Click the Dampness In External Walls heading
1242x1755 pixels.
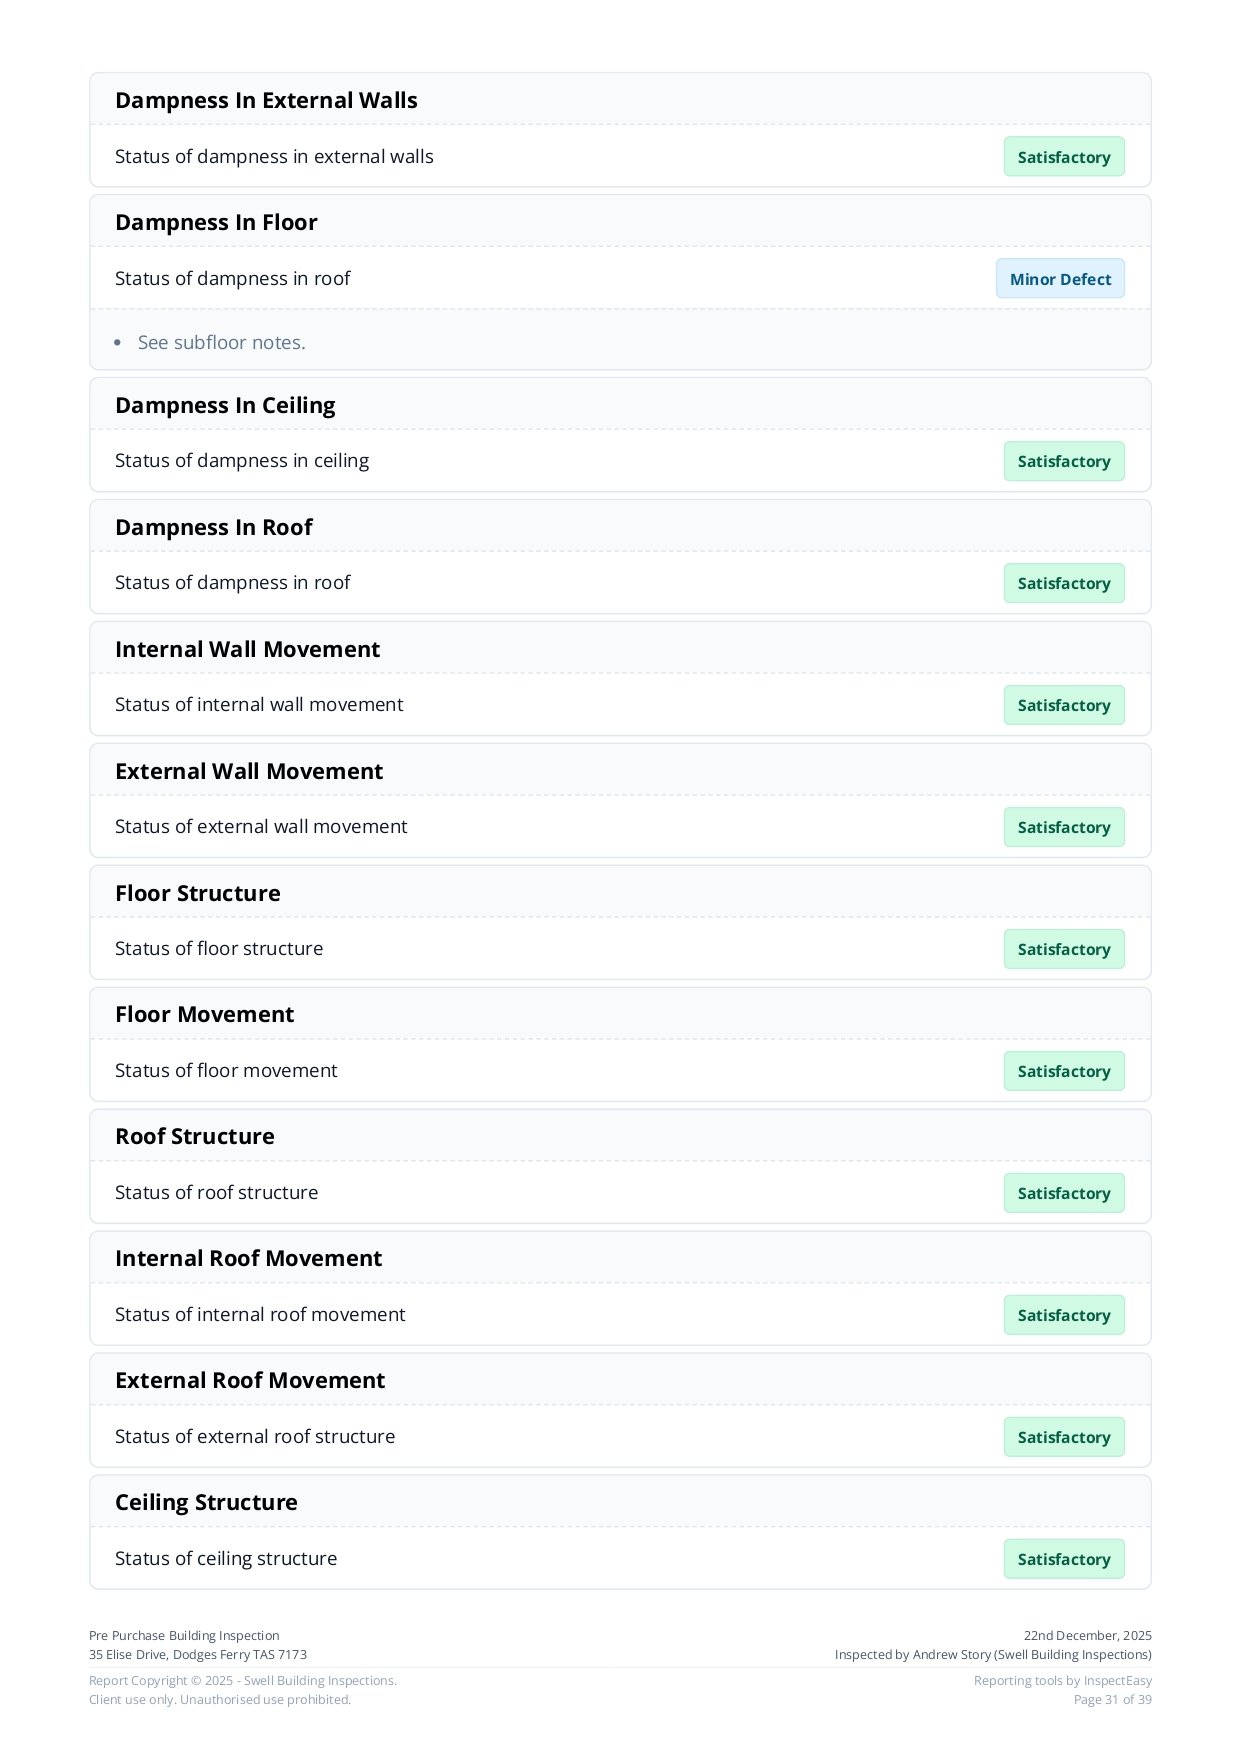pos(266,100)
